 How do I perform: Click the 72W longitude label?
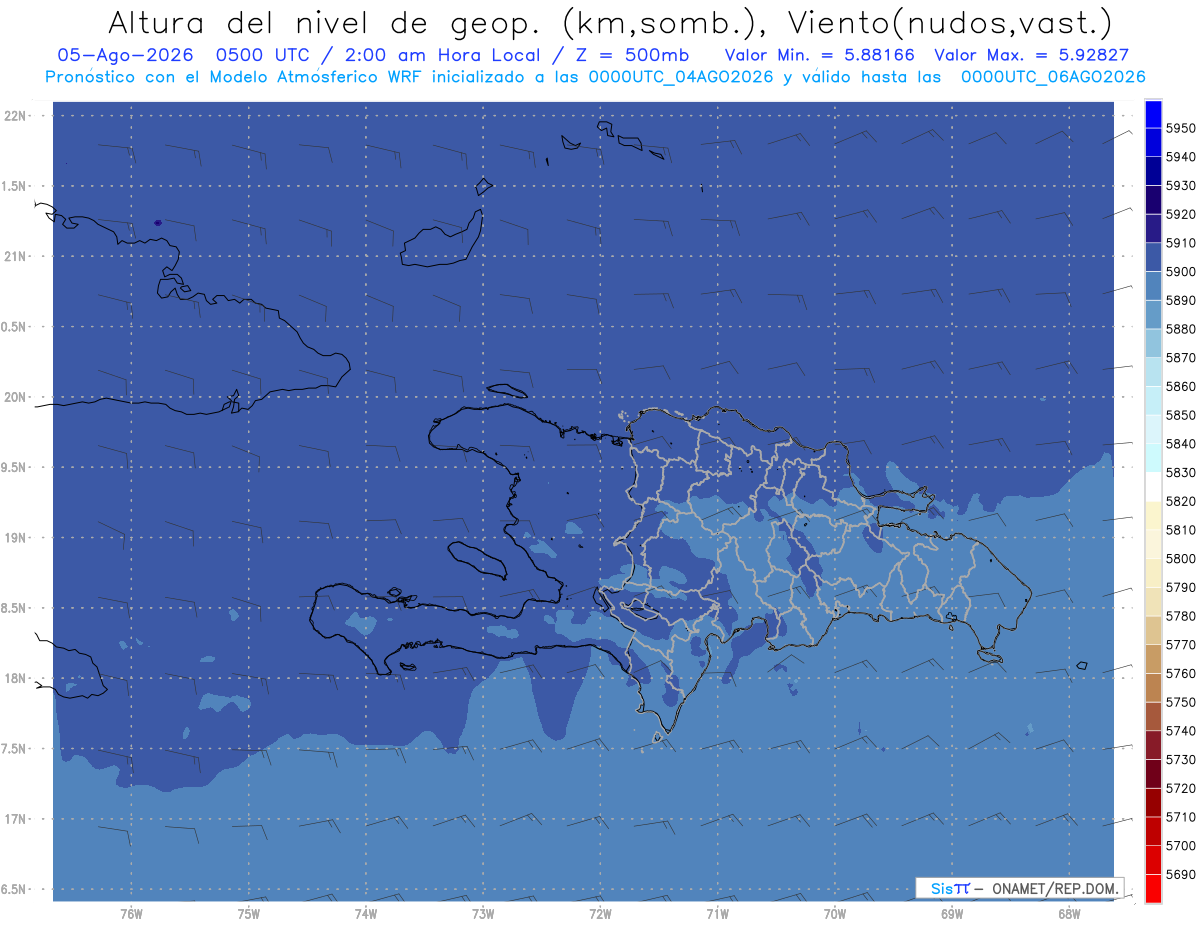(600, 913)
